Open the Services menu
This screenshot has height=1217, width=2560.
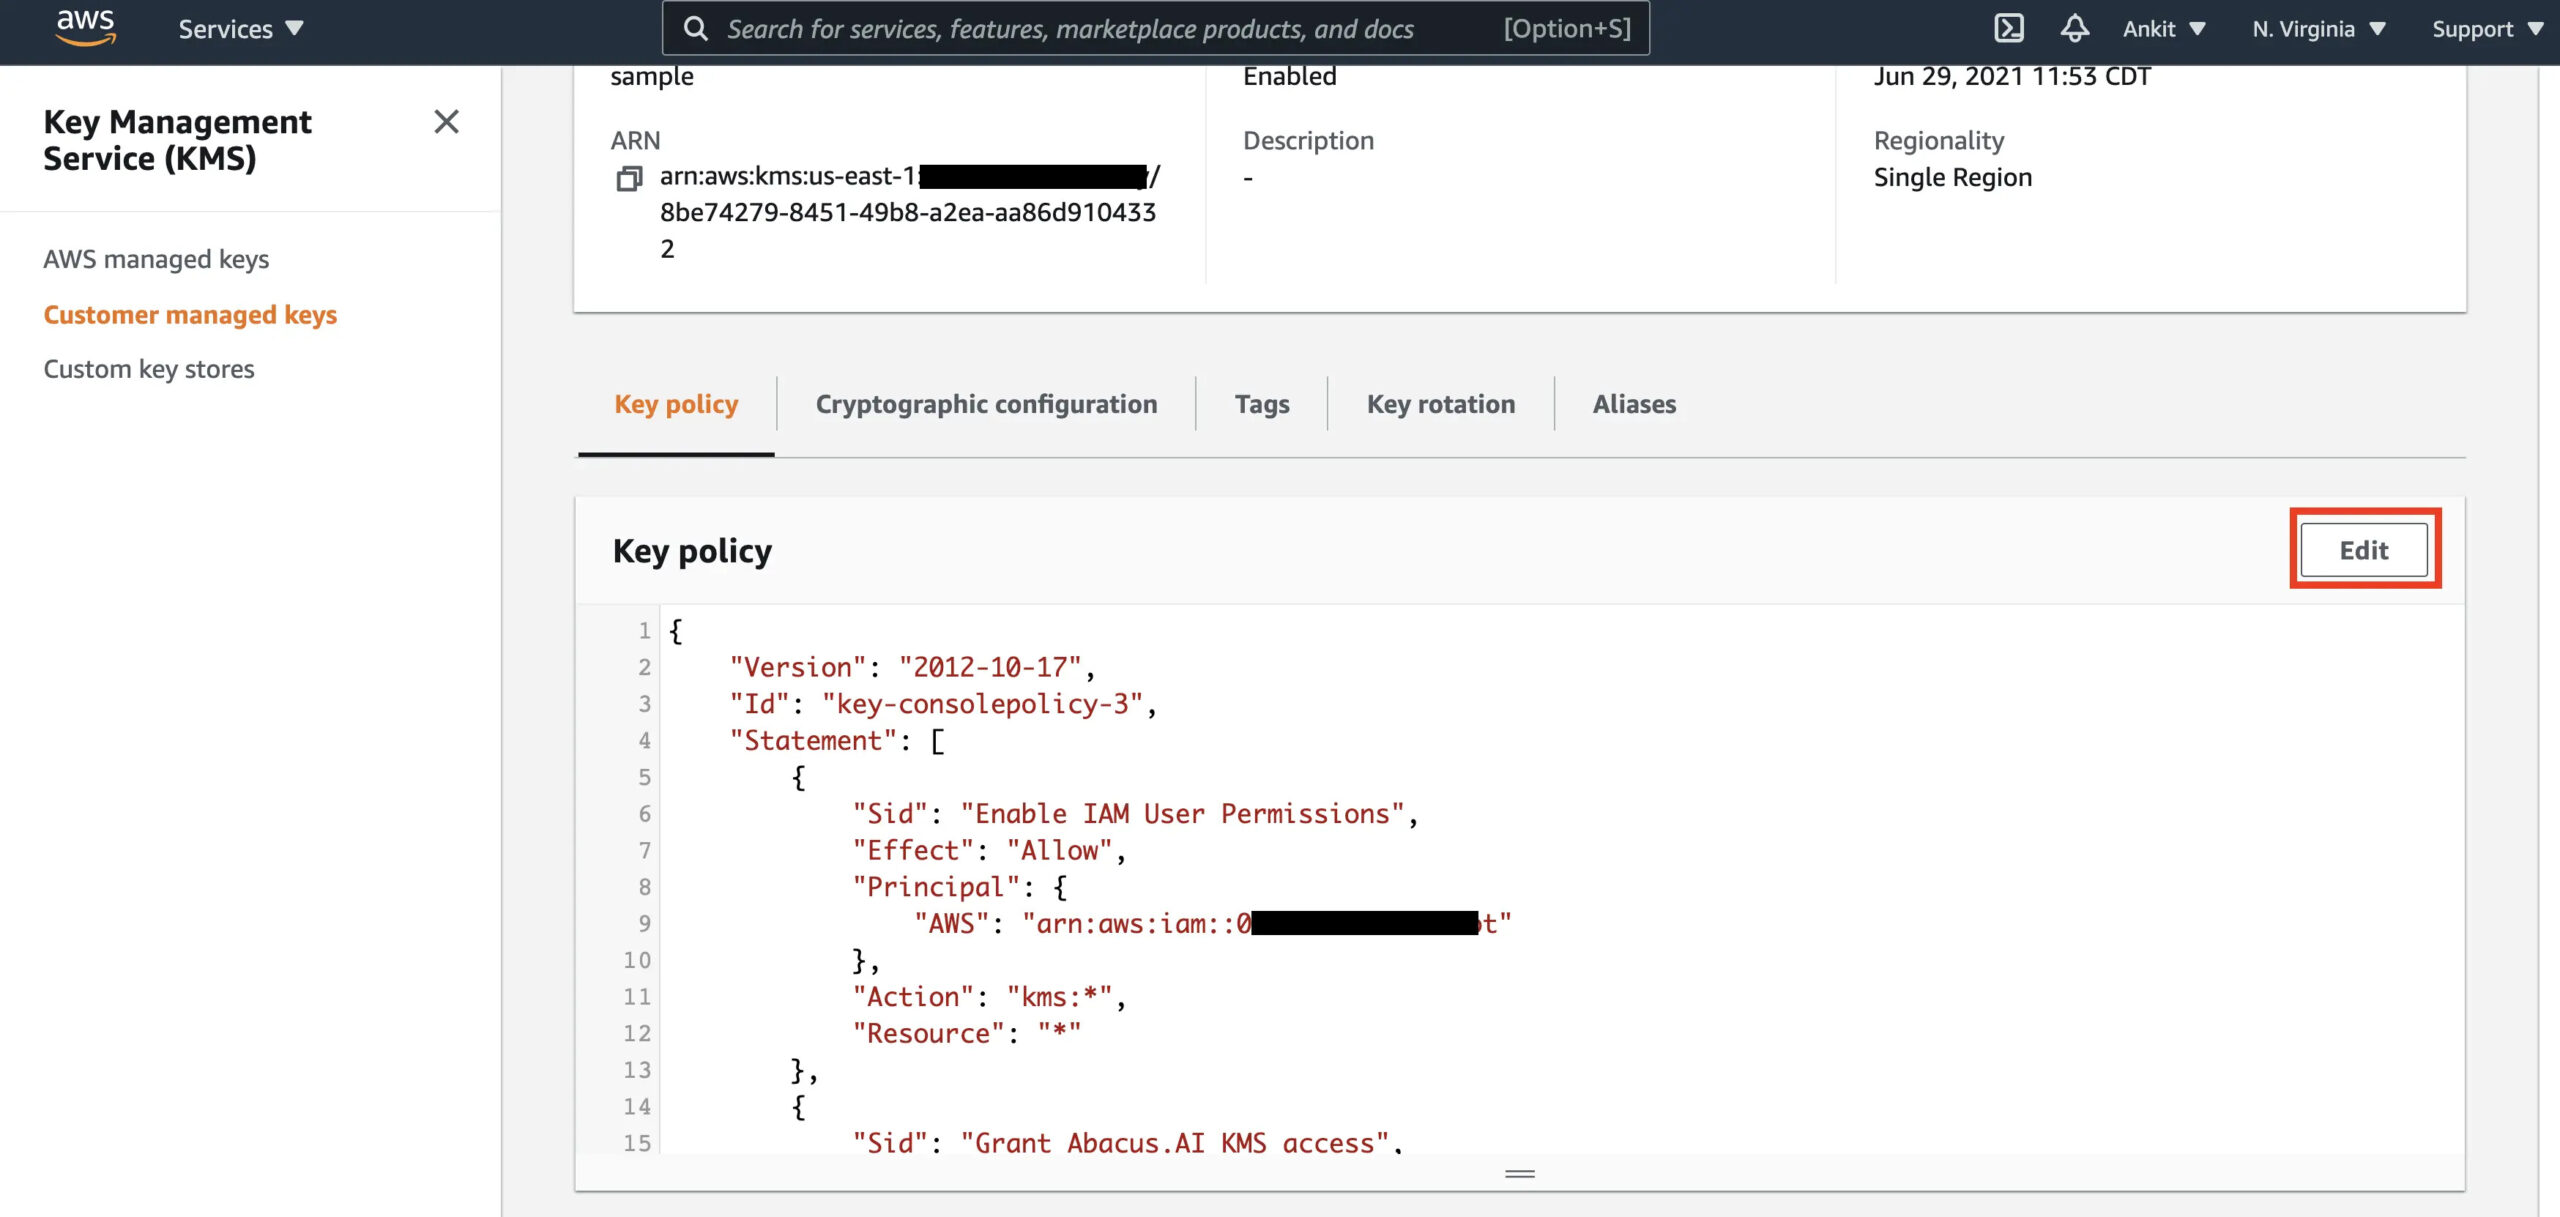pyautogui.click(x=240, y=28)
